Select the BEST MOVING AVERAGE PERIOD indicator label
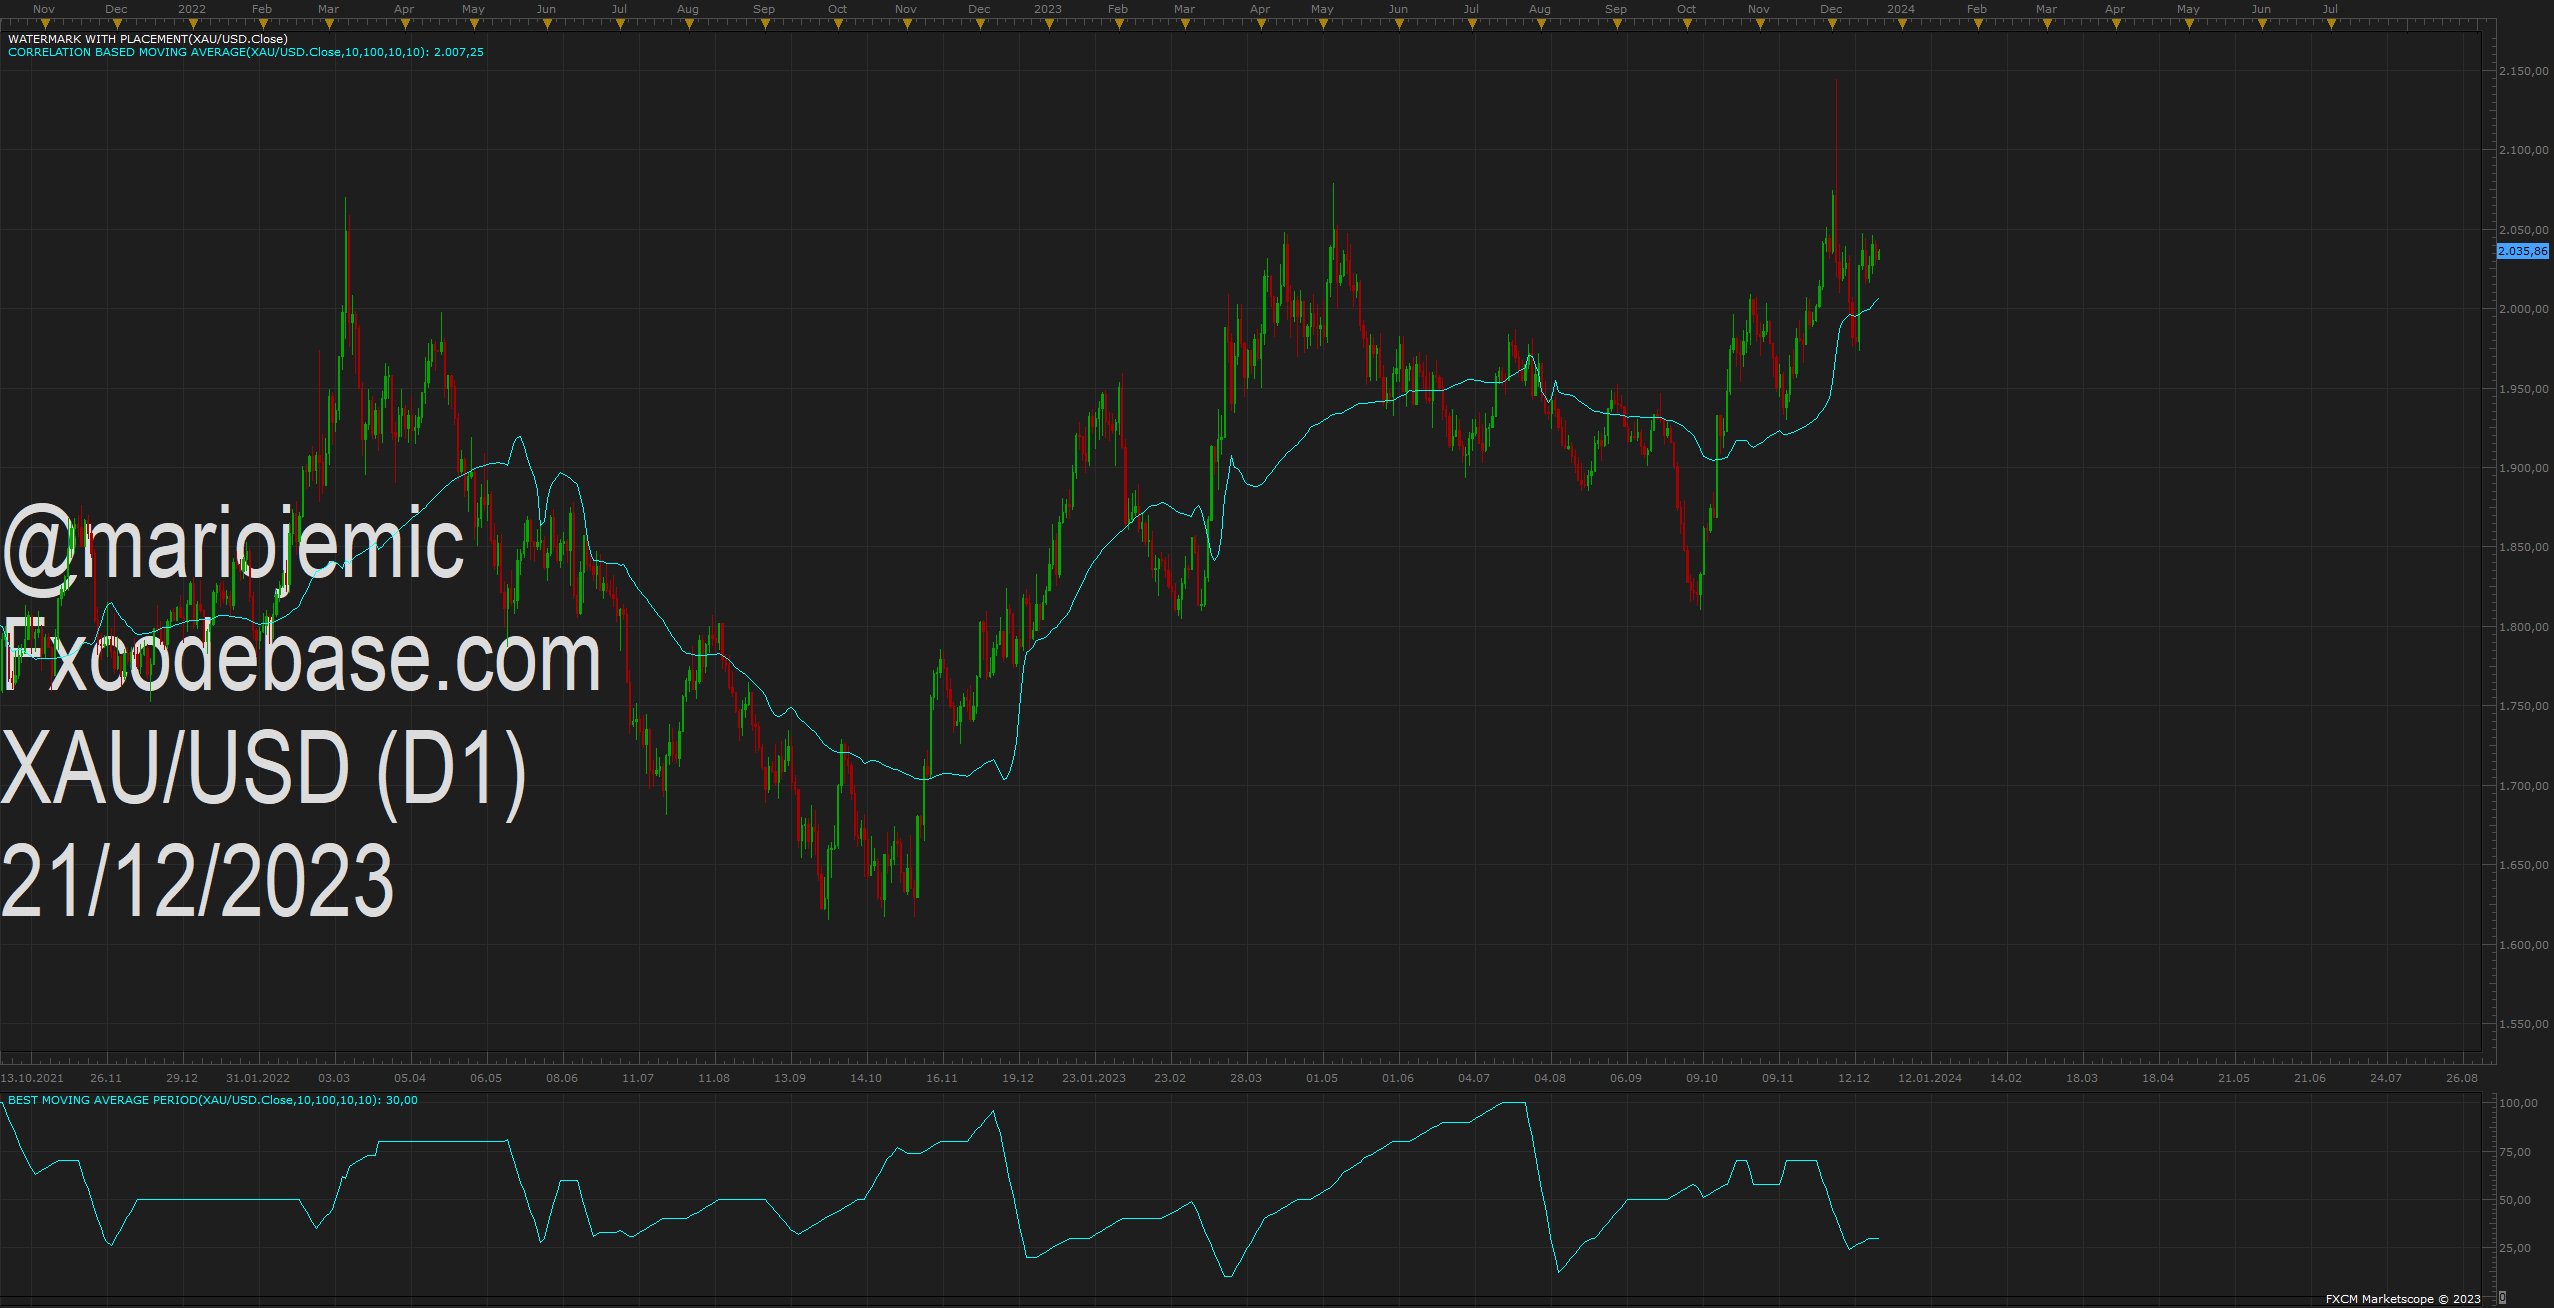The height and width of the screenshot is (1308, 2554). [213, 1100]
